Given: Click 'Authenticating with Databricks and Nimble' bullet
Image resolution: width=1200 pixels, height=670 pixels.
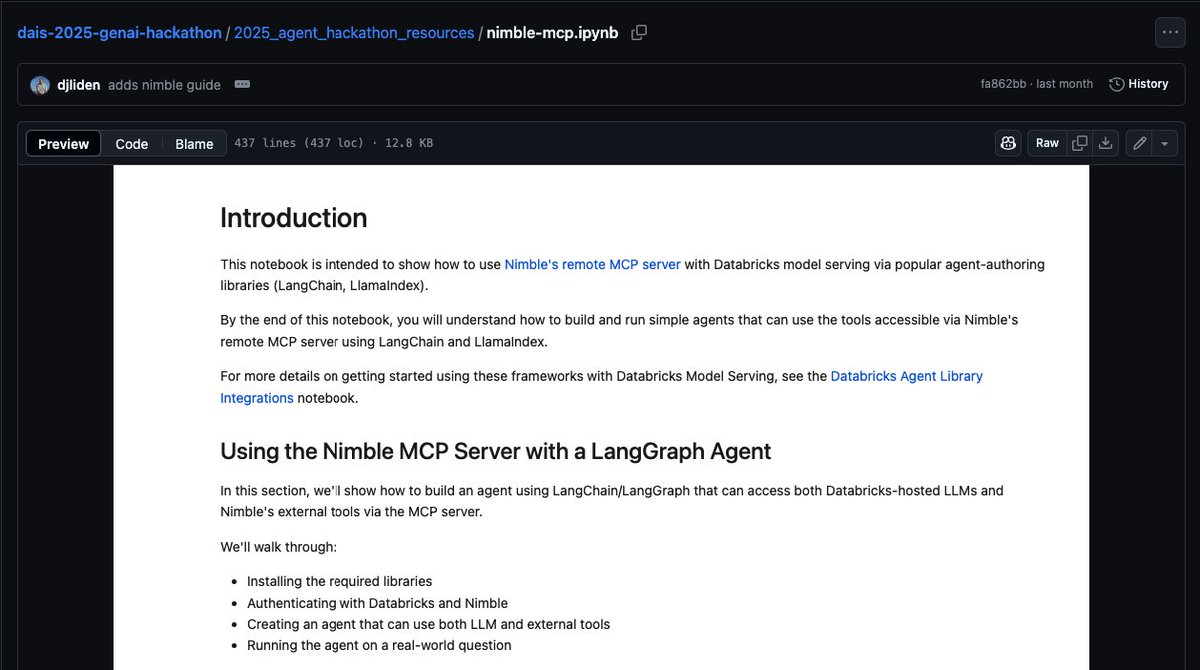Looking at the screenshot, I should coord(378,603).
